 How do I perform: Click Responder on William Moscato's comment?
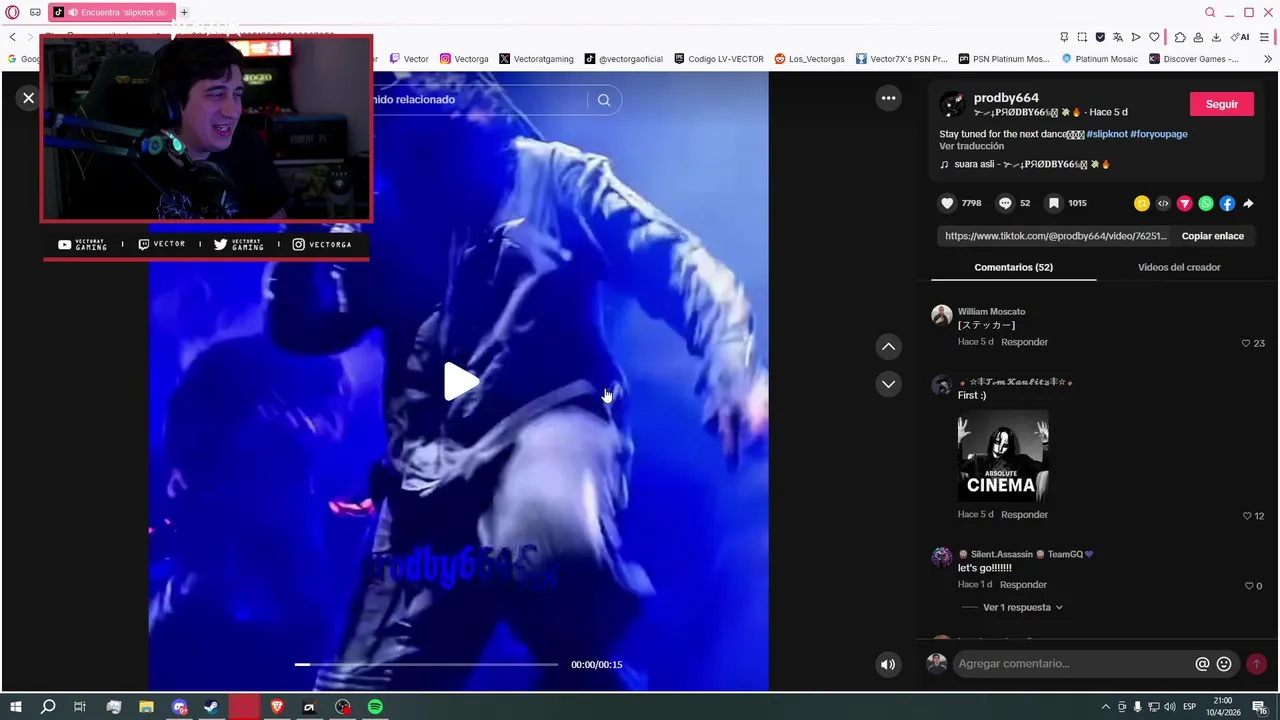pos(1024,342)
